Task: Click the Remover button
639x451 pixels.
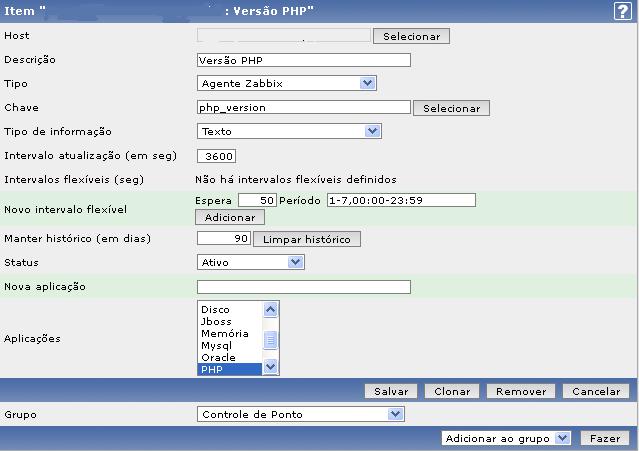Action: point(521,392)
